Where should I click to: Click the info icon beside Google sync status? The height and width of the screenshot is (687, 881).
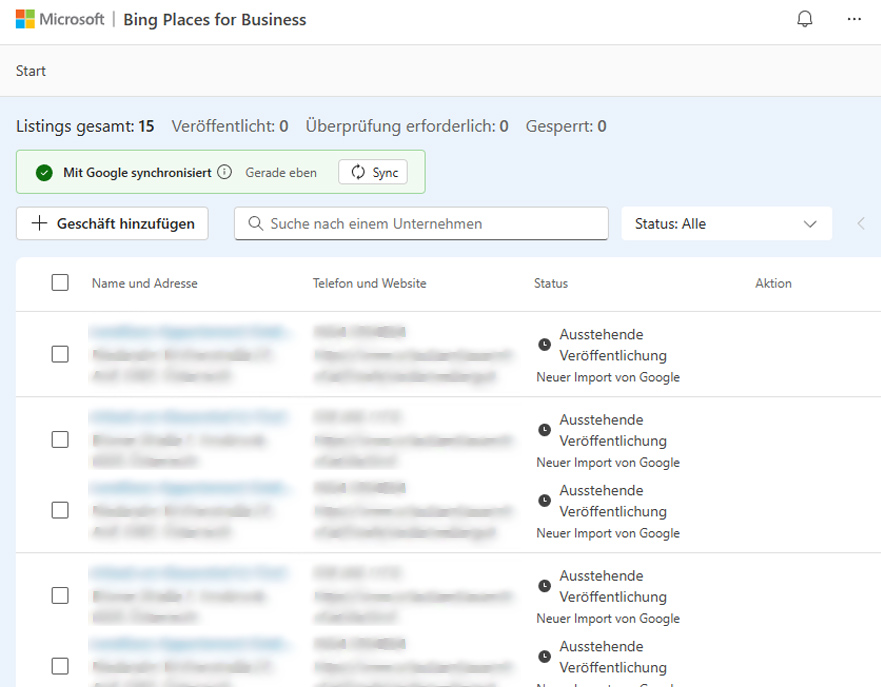224,173
